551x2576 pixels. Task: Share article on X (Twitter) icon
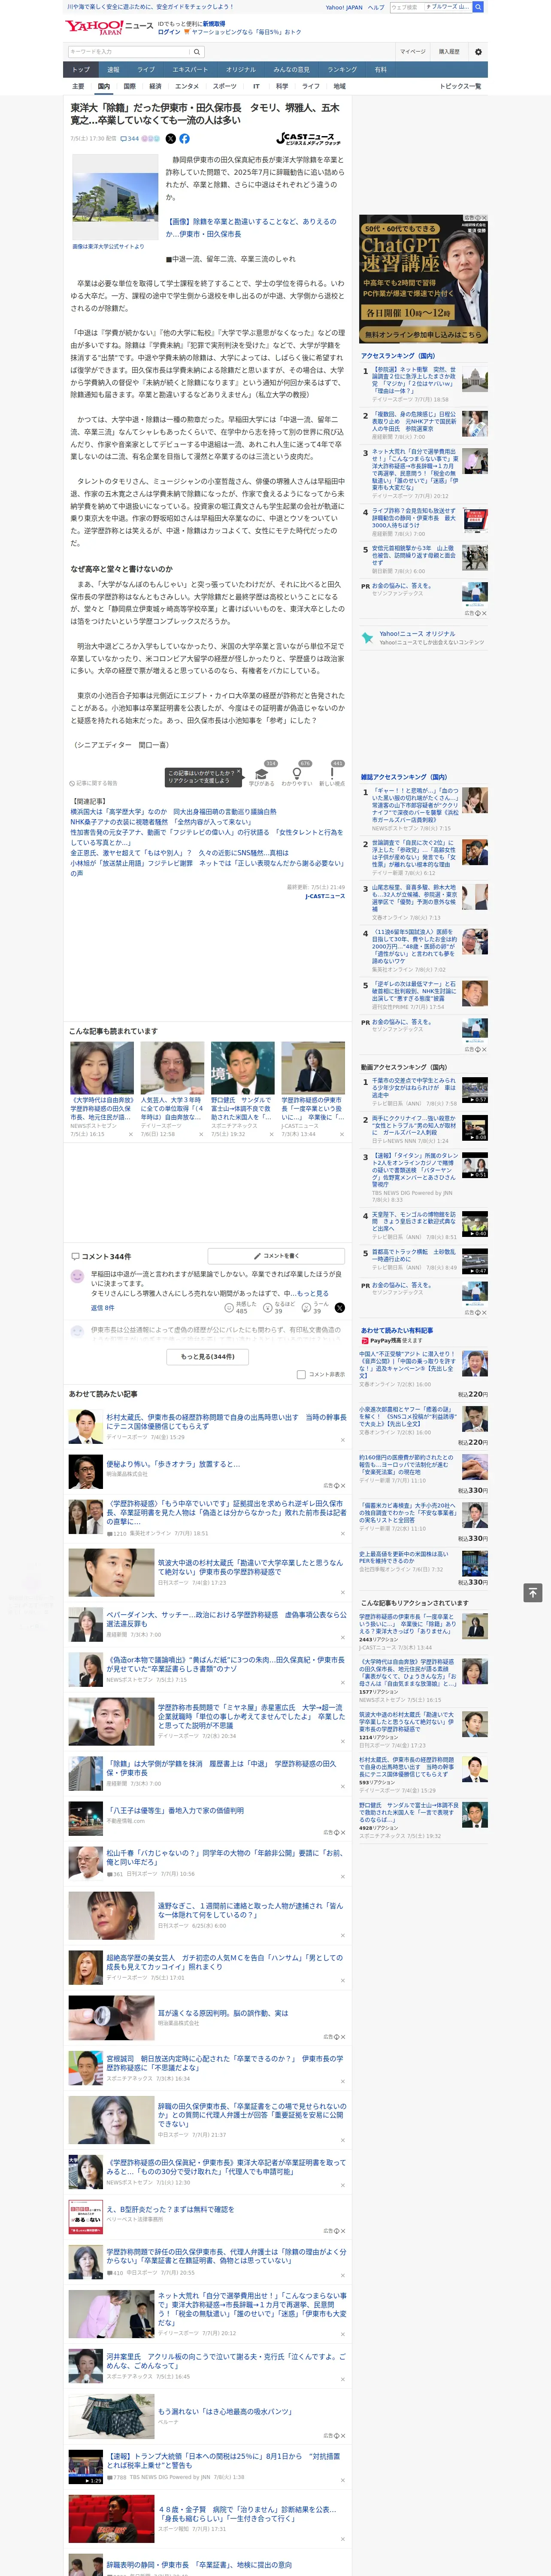coord(170,139)
